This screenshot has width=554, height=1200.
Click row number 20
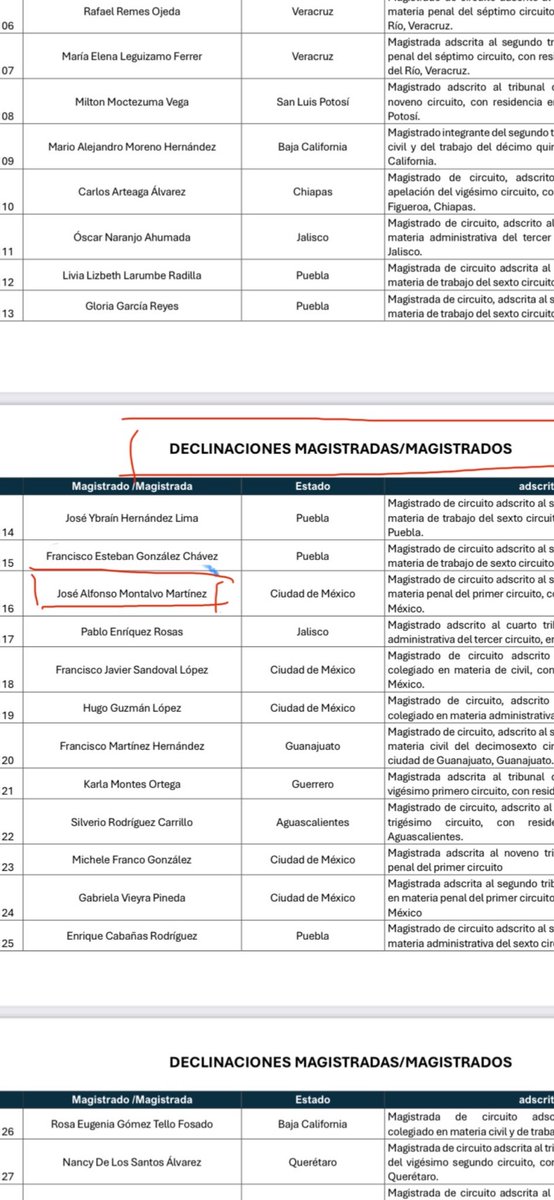[x=8, y=760]
